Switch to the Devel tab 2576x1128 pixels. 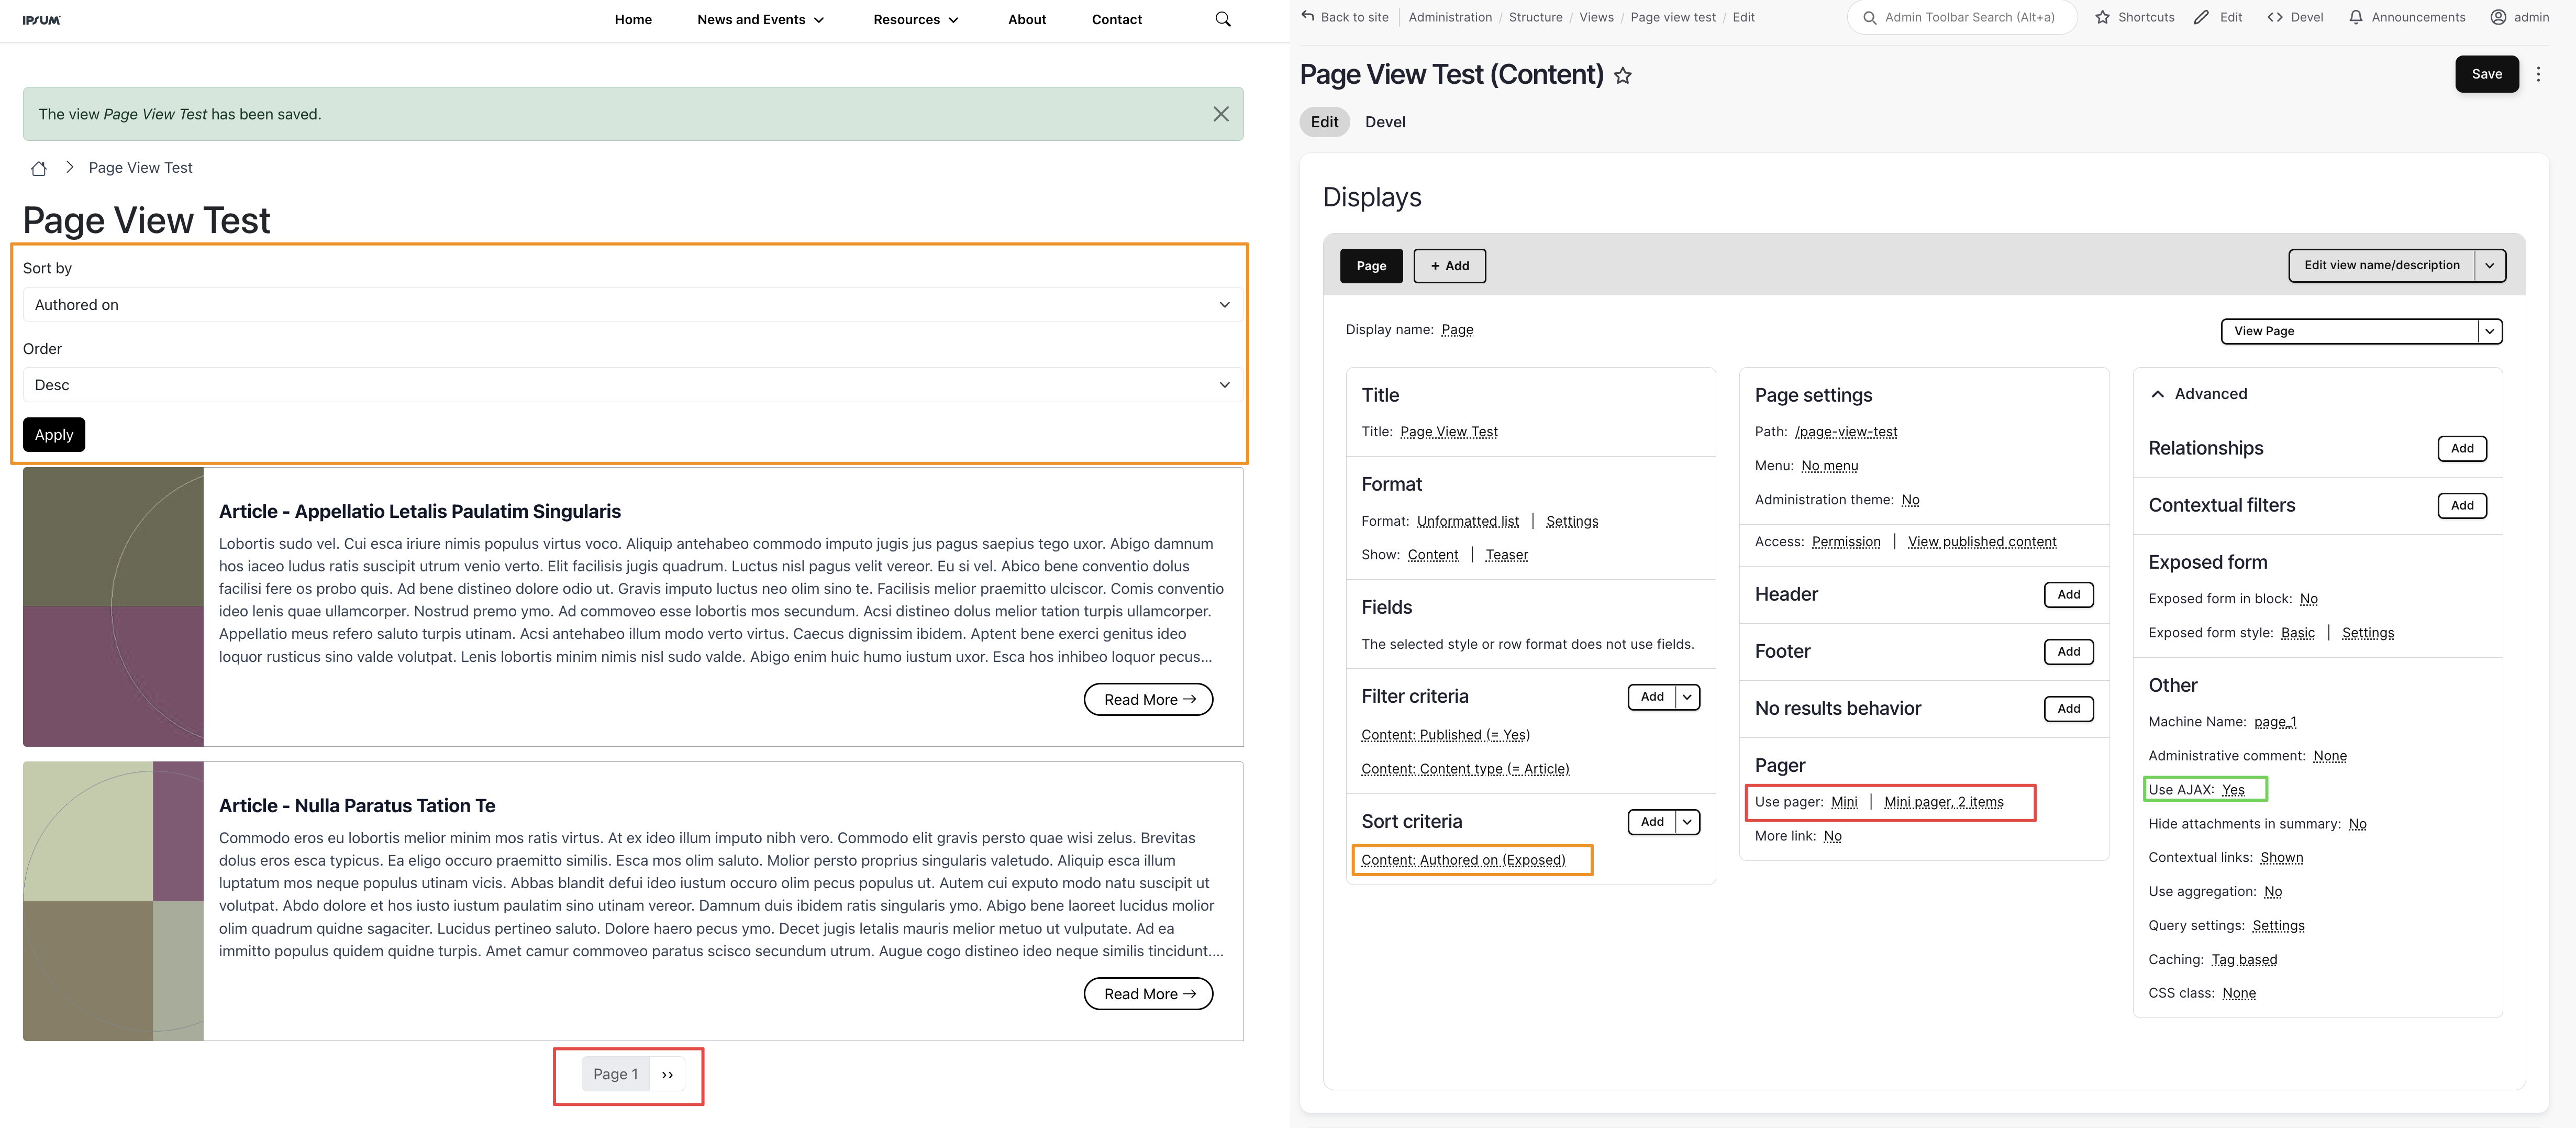click(x=1384, y=122)
